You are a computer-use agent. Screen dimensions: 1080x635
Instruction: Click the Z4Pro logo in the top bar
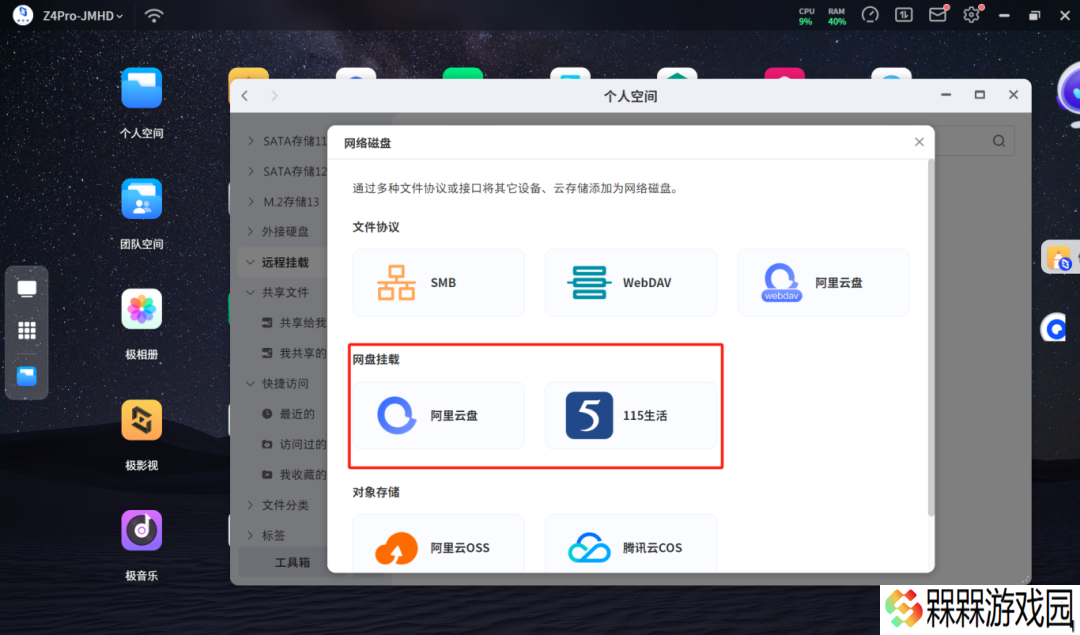pyautogui.click(x=23, y=14)
